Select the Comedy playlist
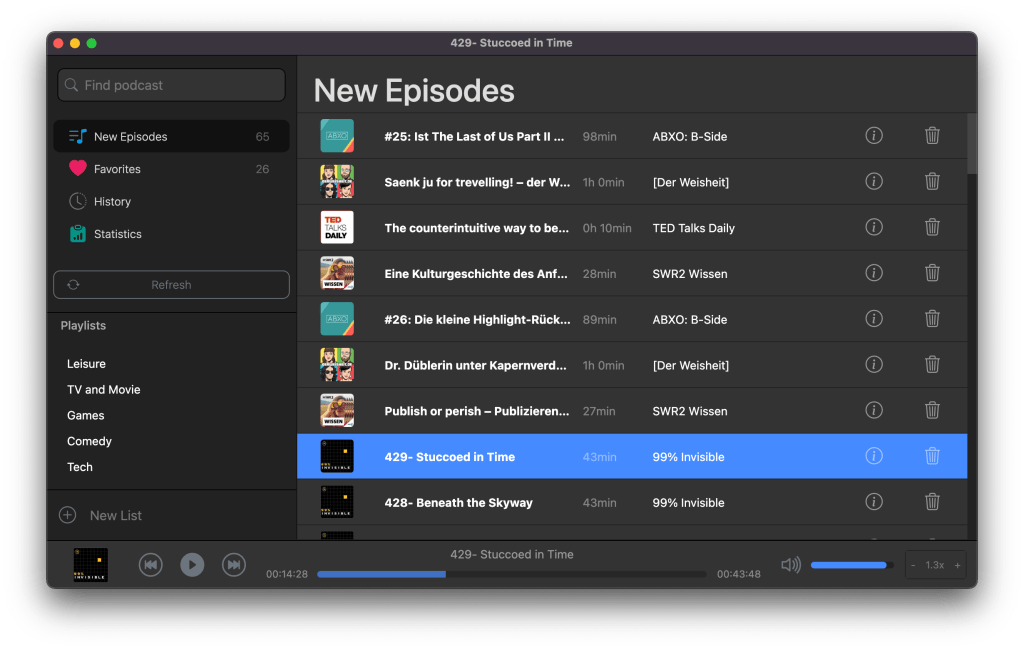 click(x=89, y=441)
